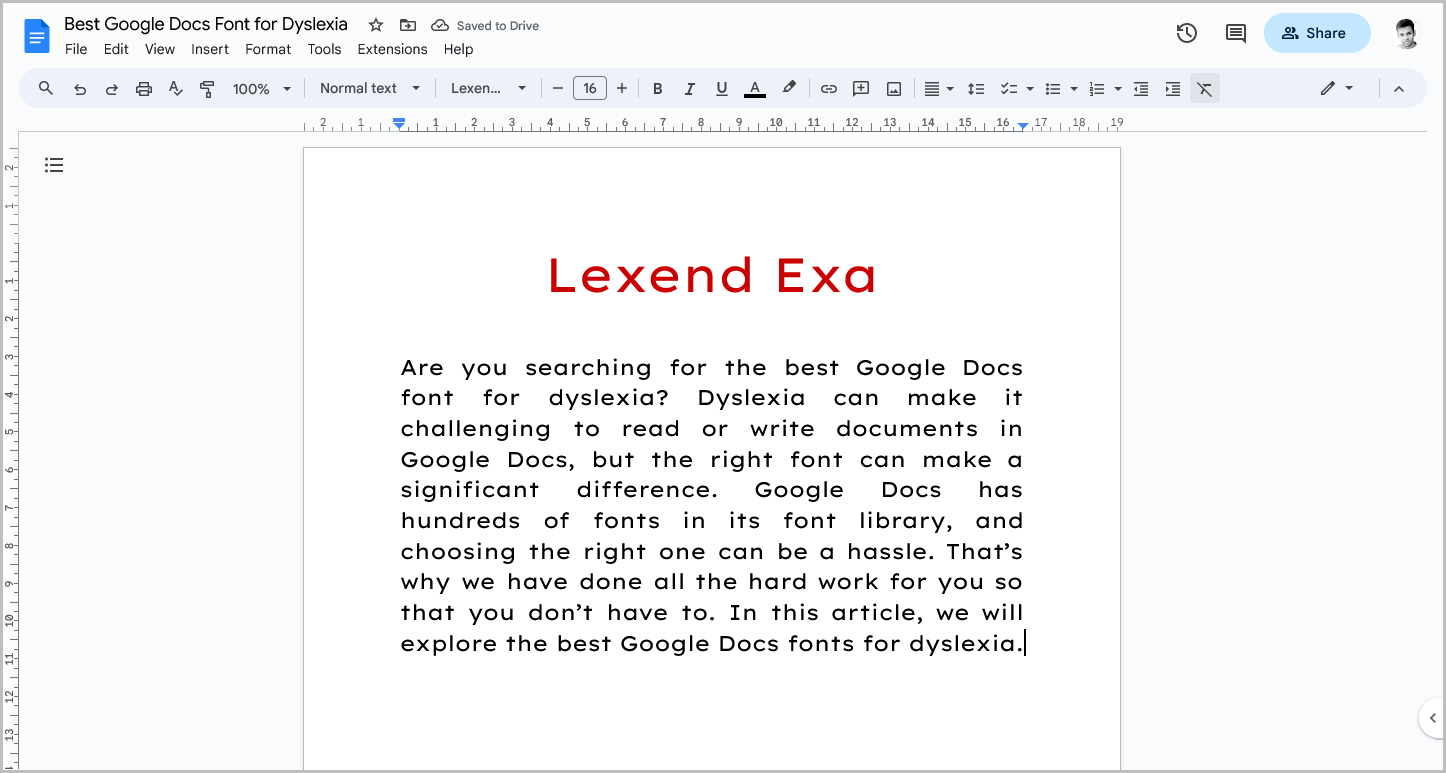Click the document title in the header
Screen dimensions: 1446x773
click(206, 24)
